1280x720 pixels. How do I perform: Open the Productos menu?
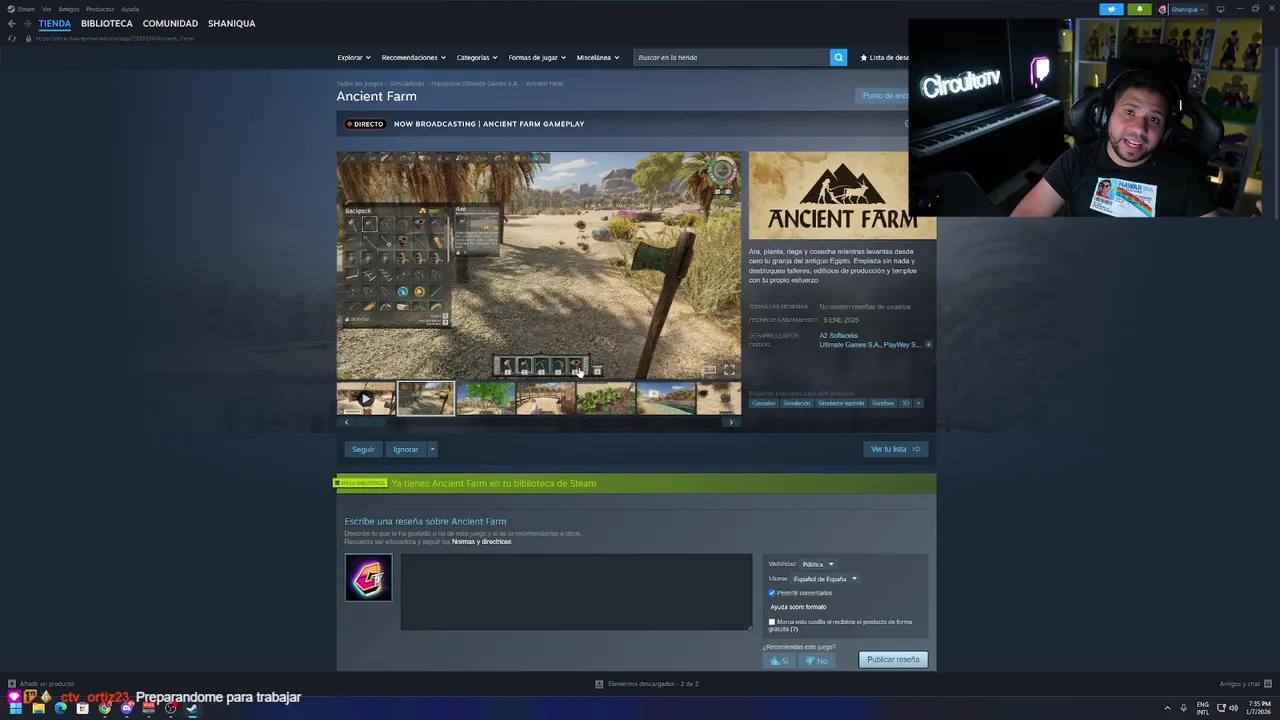(100, 9)
